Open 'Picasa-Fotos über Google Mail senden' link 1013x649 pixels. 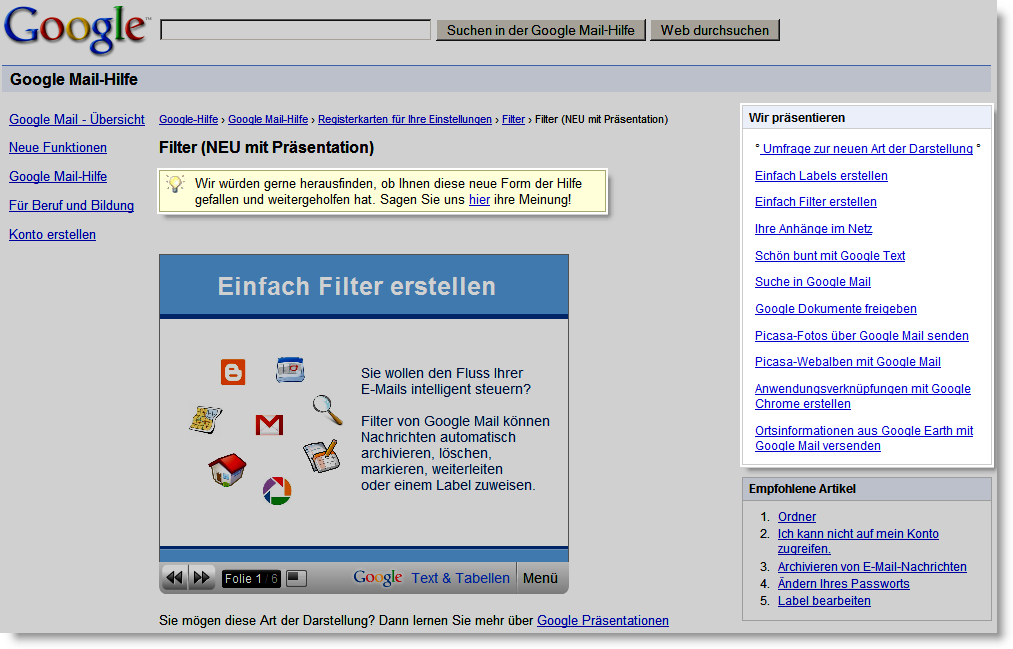[x=862, y=336]
